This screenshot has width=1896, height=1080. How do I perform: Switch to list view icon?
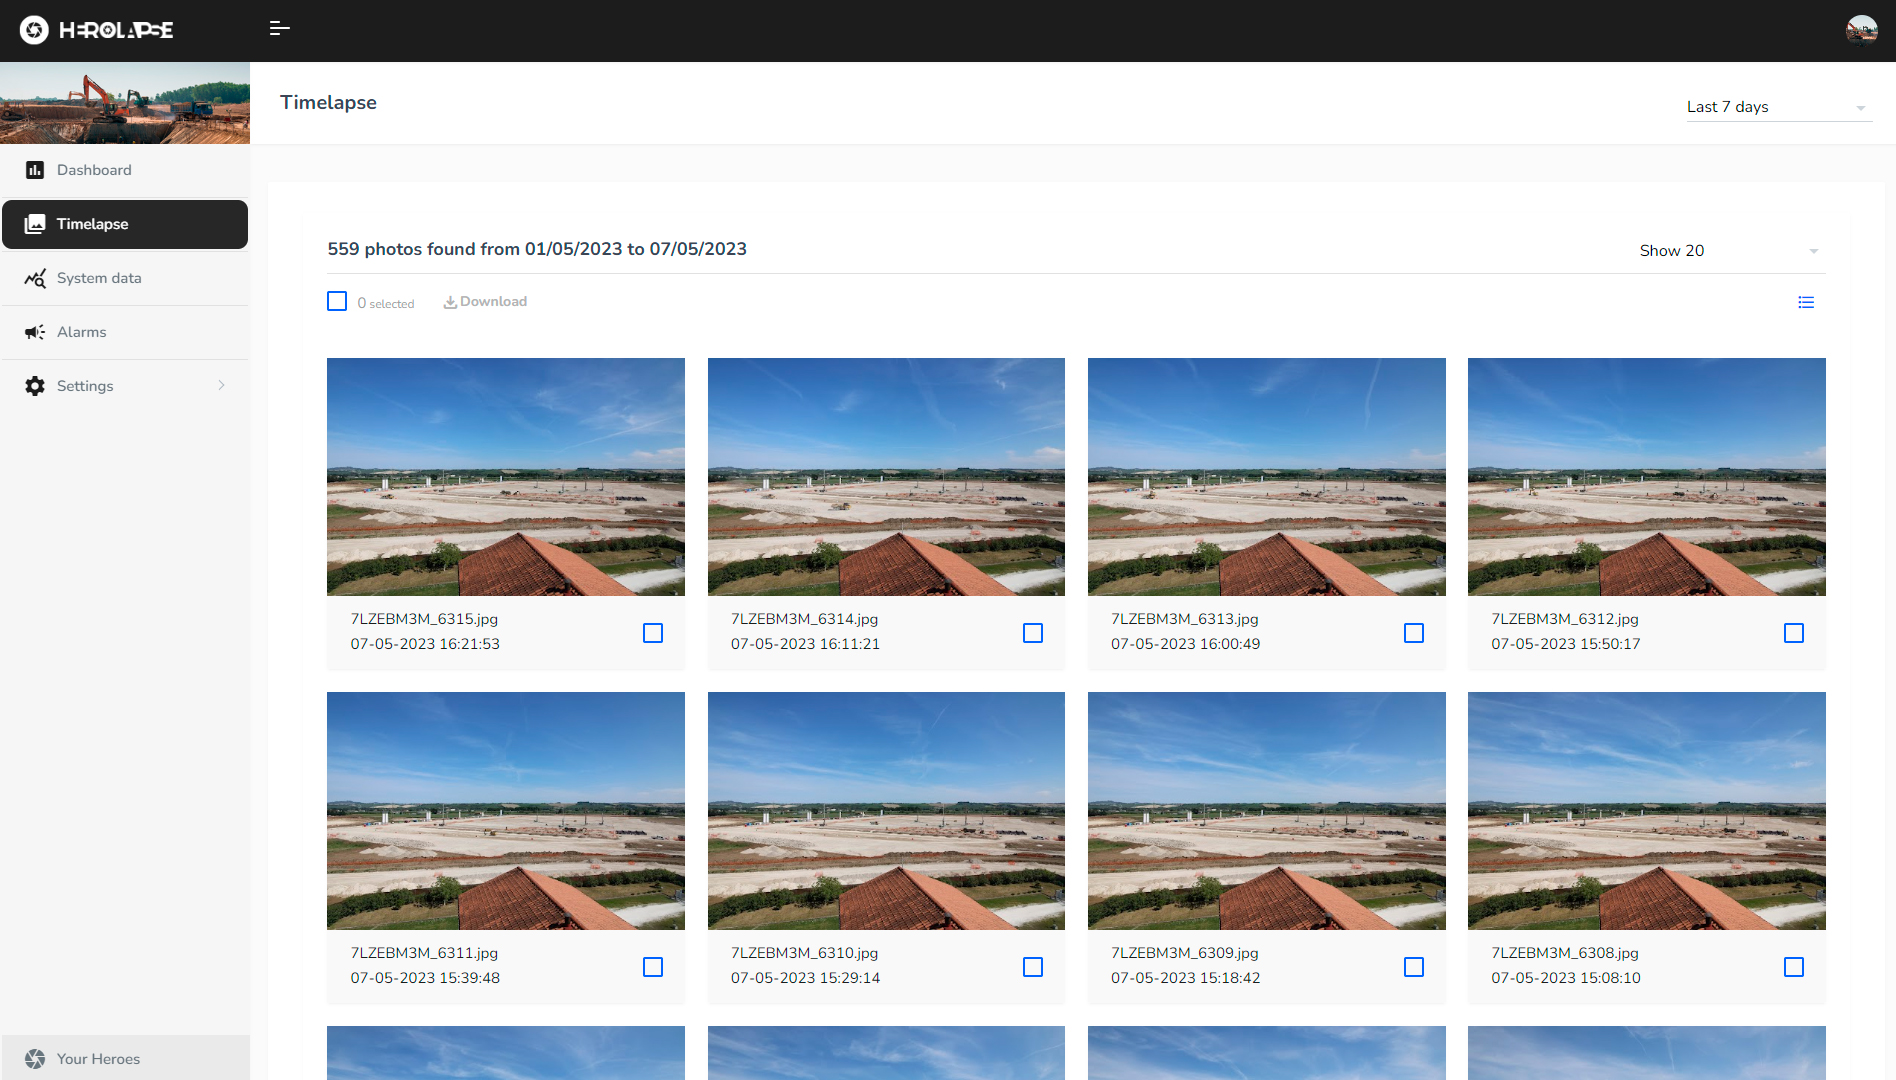pos(1806,302)
